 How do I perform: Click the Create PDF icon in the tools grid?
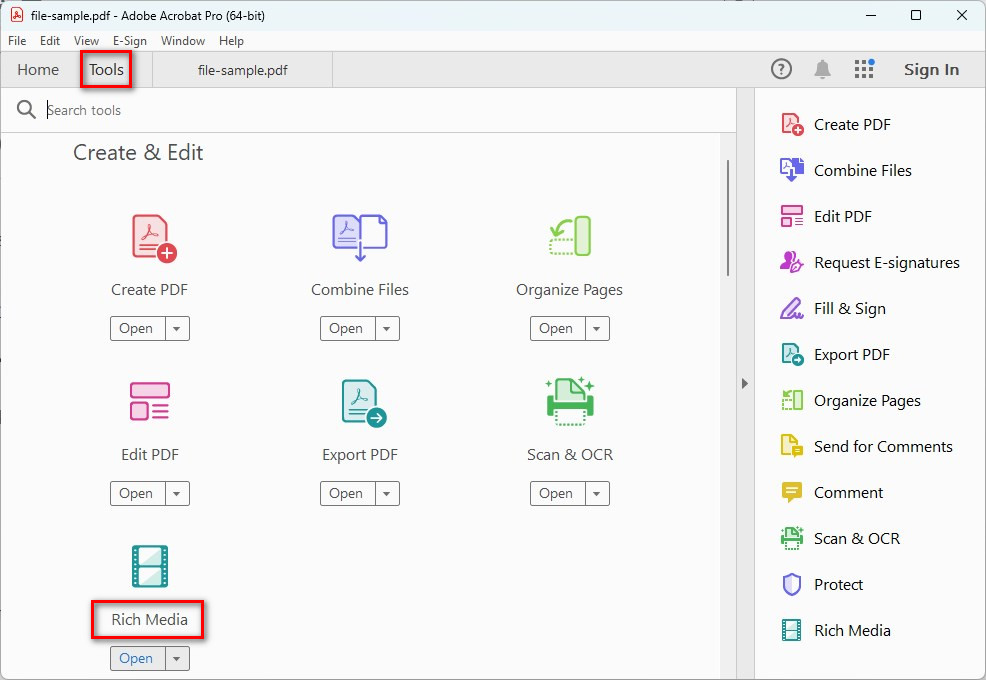point(153,238)
